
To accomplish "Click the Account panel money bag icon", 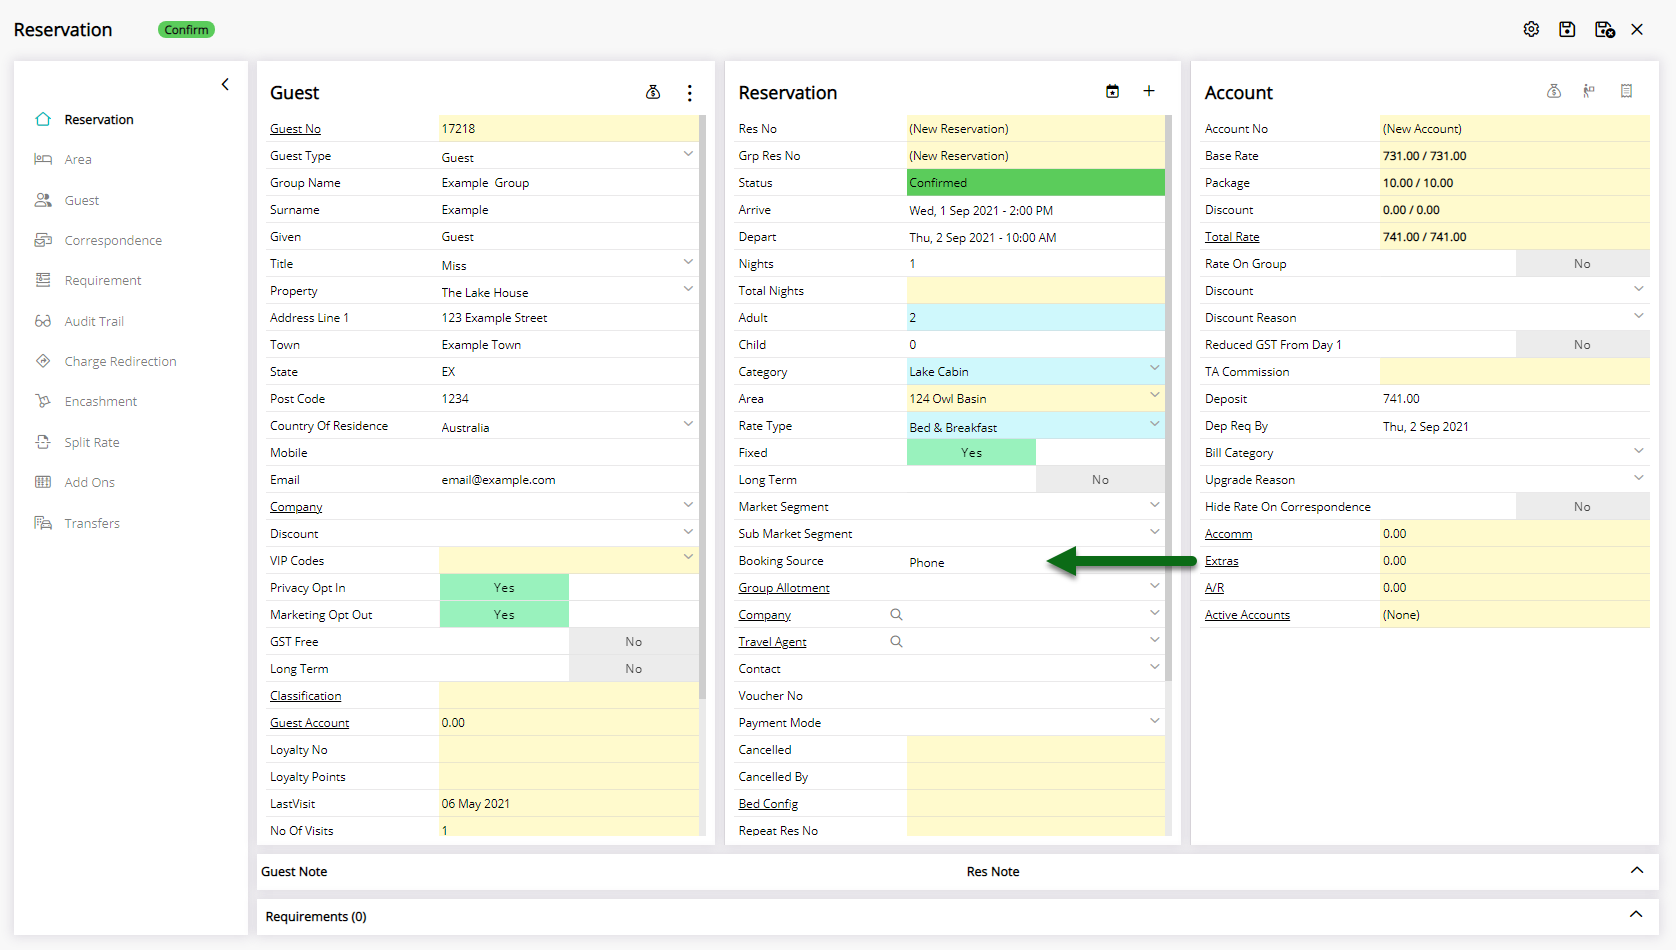I will [1553, 91].
